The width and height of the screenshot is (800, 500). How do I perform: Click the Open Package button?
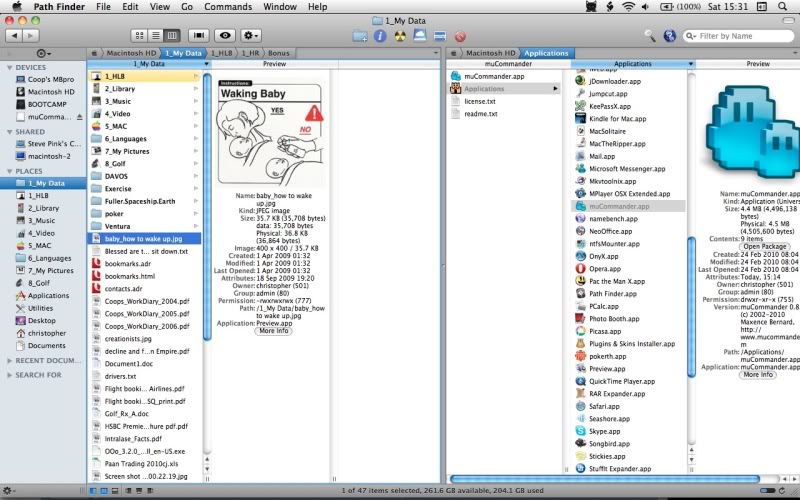pos(764,246)
